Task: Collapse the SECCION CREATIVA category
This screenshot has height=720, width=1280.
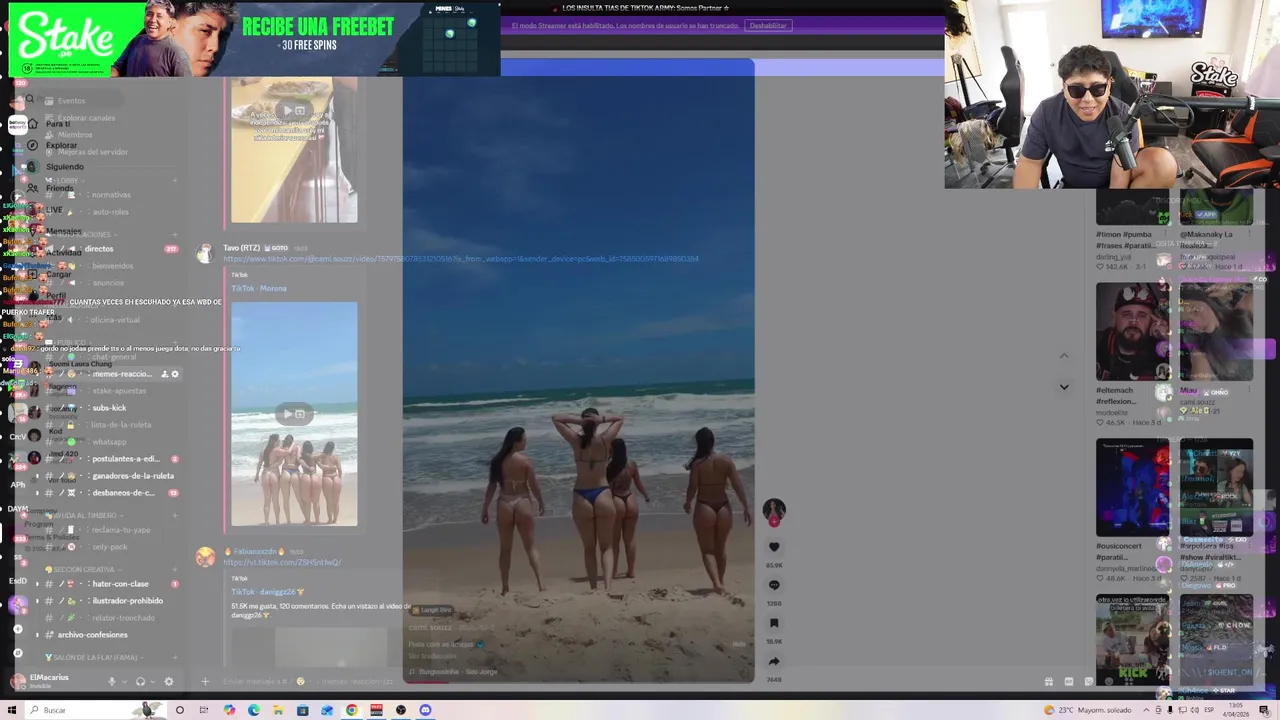Action: click(85, 569)
